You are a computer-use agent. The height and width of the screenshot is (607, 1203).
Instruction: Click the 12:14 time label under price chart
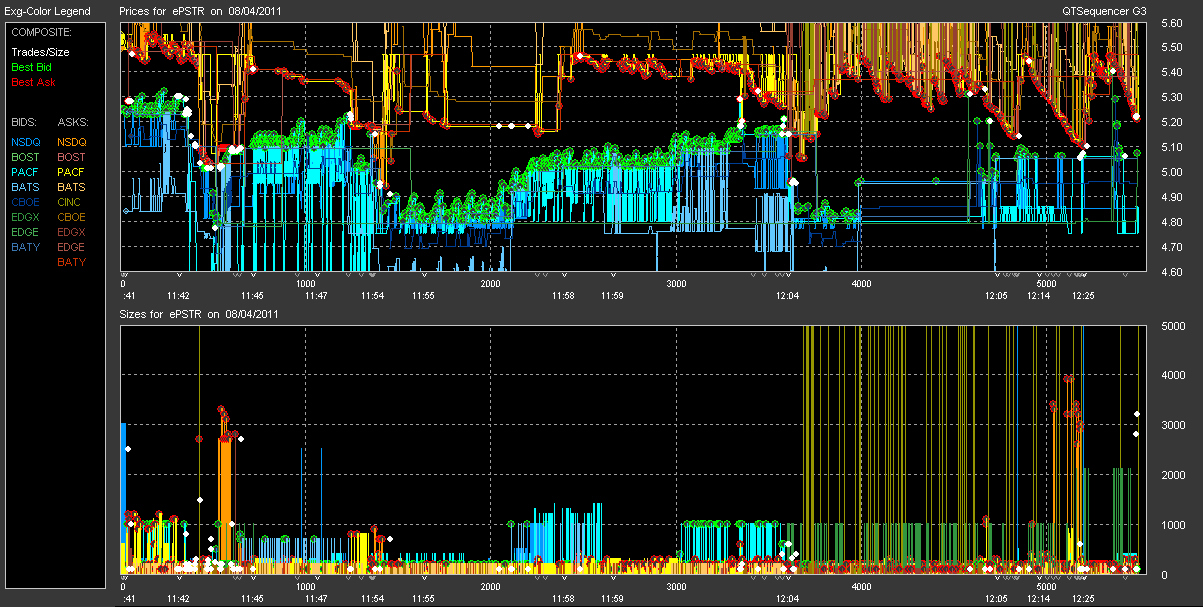[x=1038, y=295]
